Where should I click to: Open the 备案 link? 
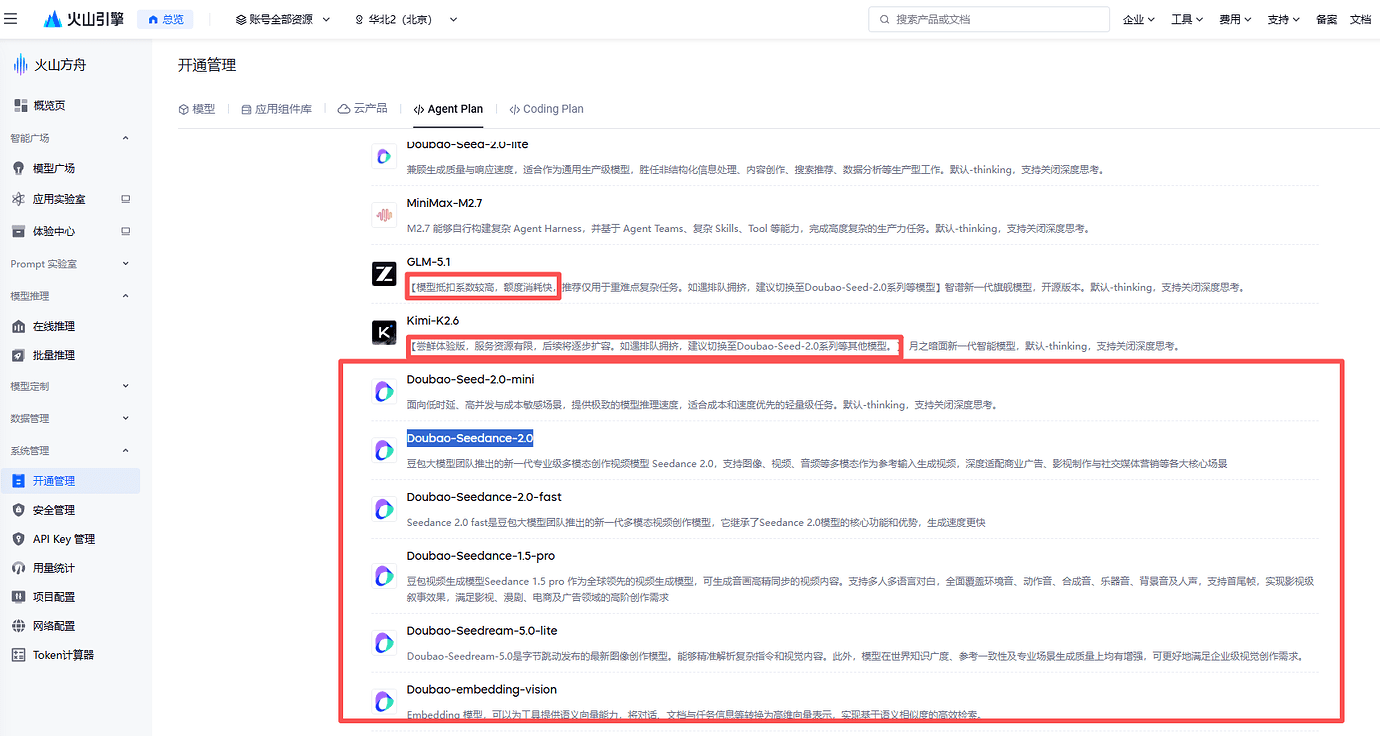[x=1327, y=19]
